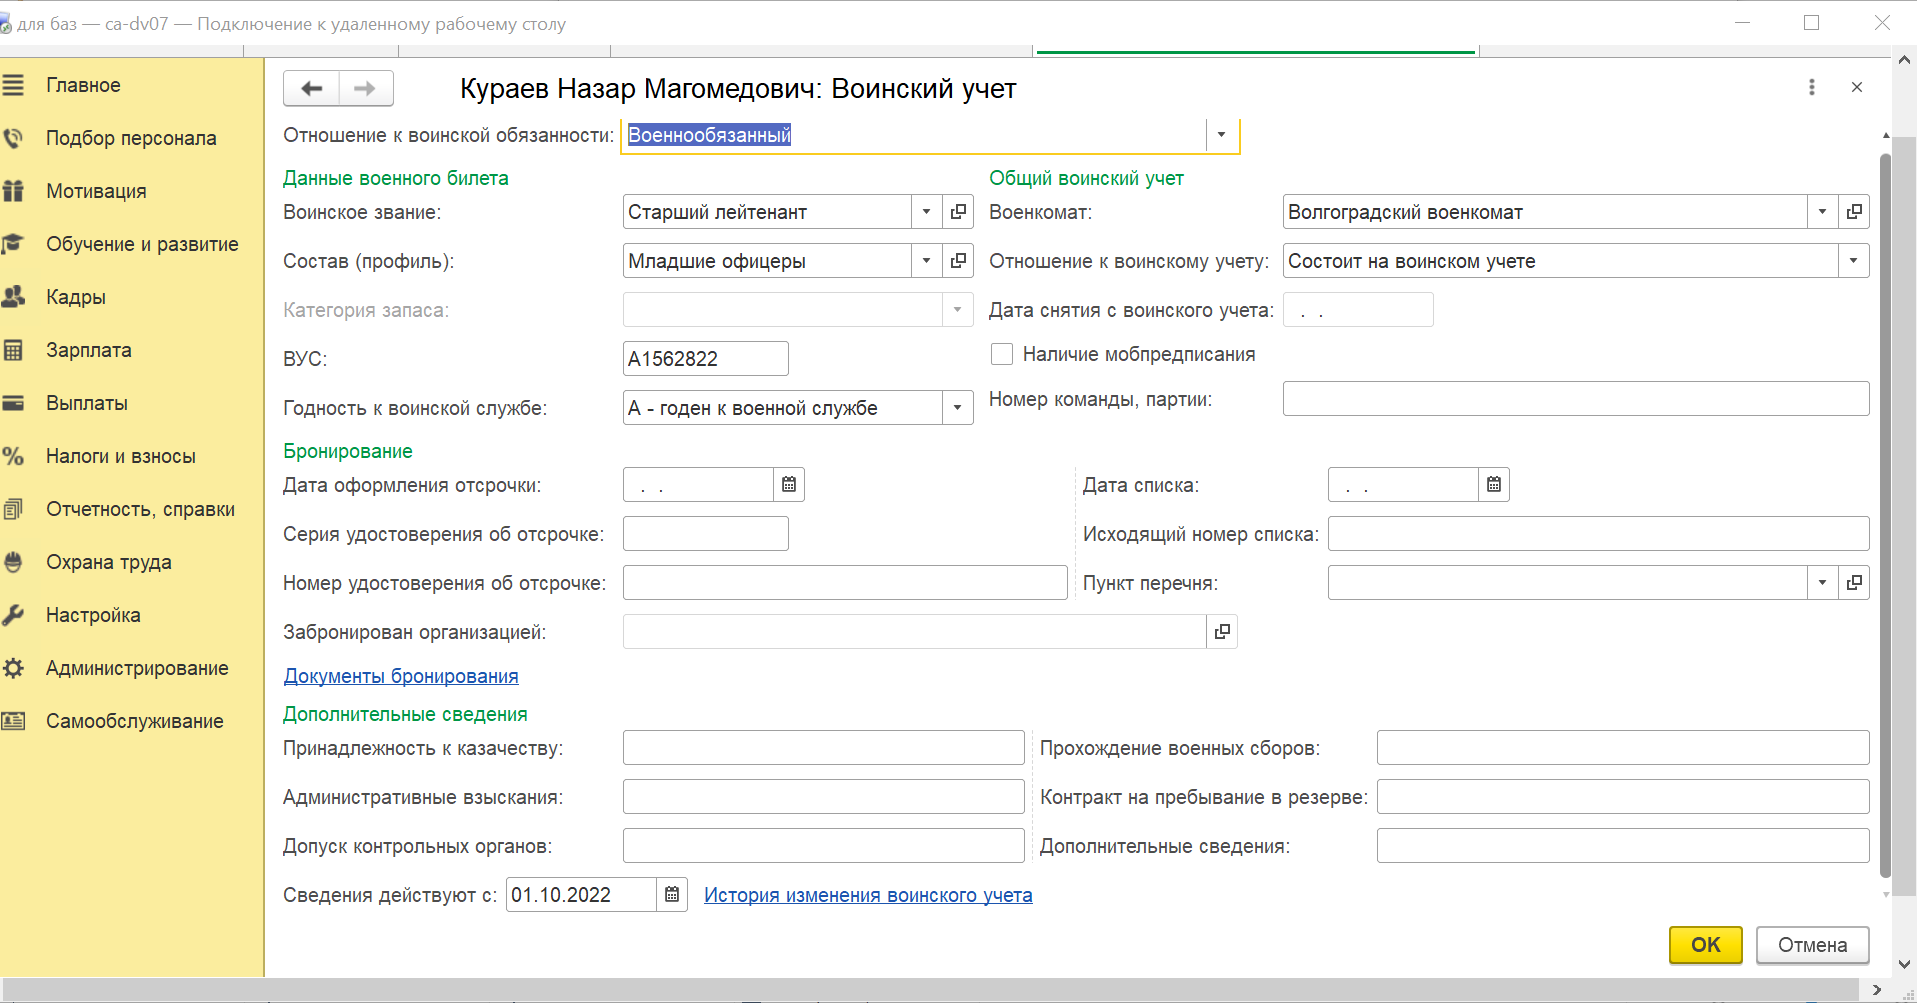Open Забронирован организацией selection icon
The image size is (1917, 1003).
[x=1222, y=632]
